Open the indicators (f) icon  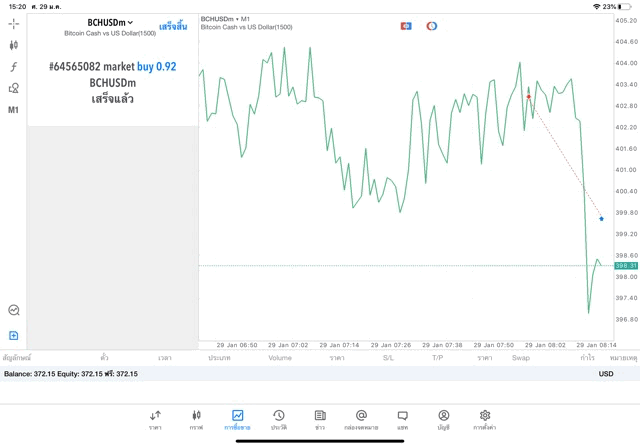coord(13,67)
